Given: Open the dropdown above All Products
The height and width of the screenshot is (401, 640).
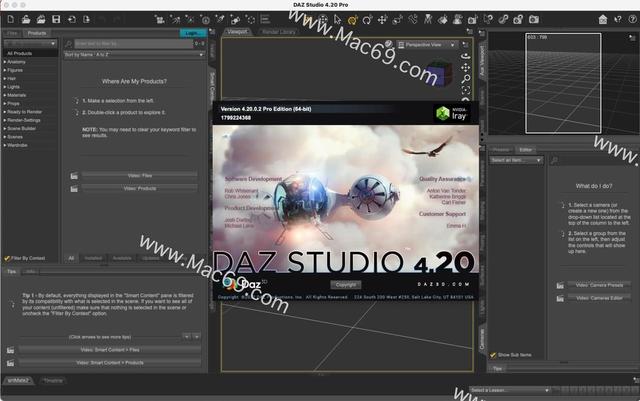Looking at the screenshot, I should point(30,43).
